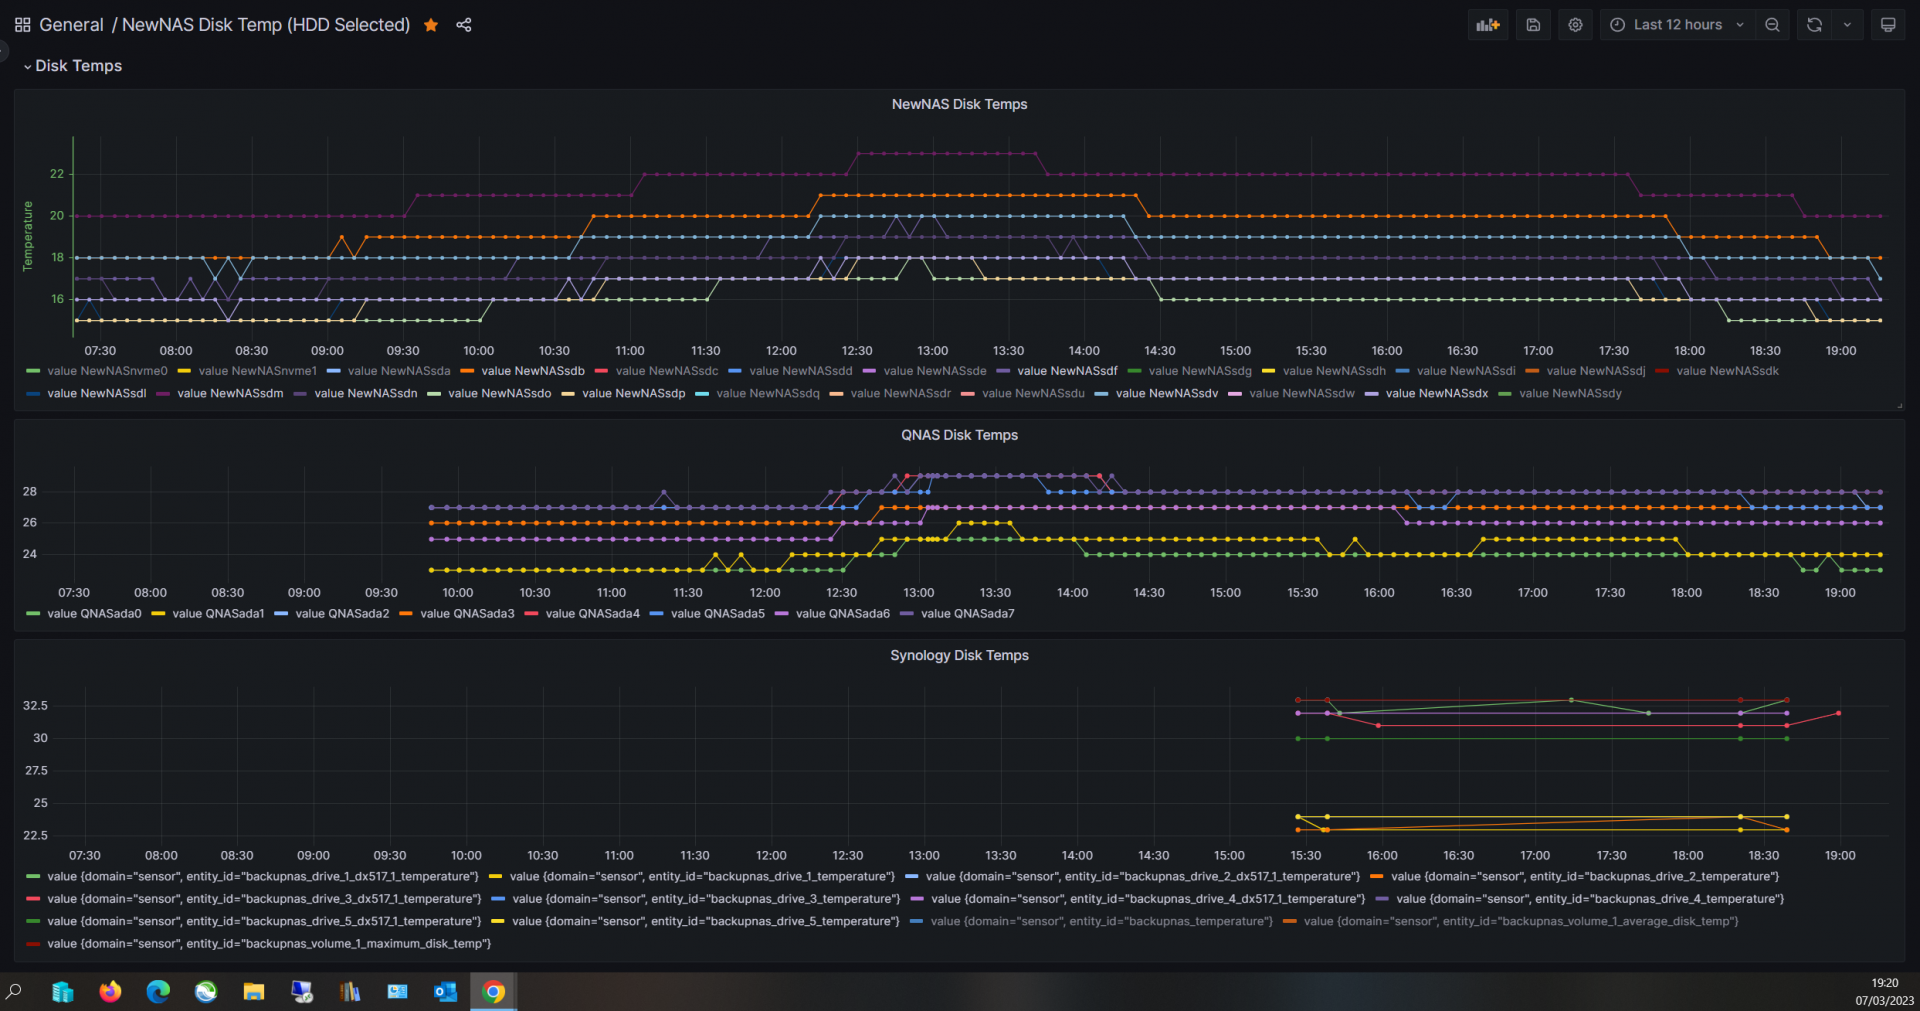Open the dashboards grid icon
The height and width of the screenshot is (1011, 1920).
[22, 25]
